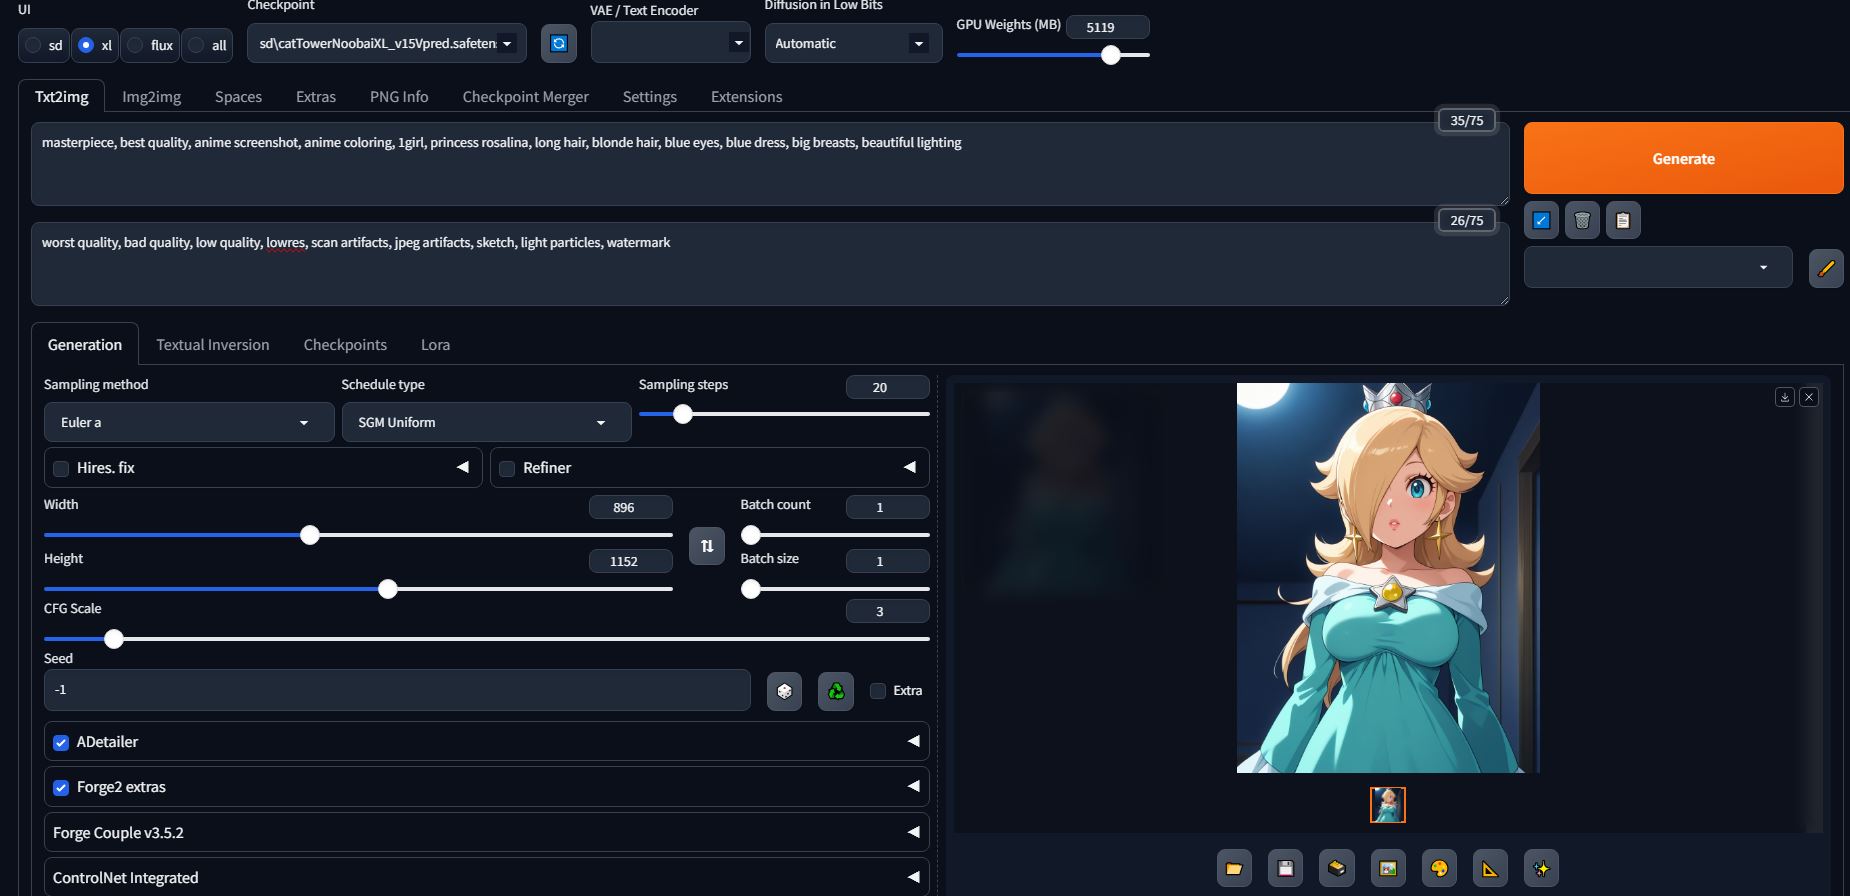
Task: Expand the Forge Couple v3.5.2 section
Action: tap(487, 832)
